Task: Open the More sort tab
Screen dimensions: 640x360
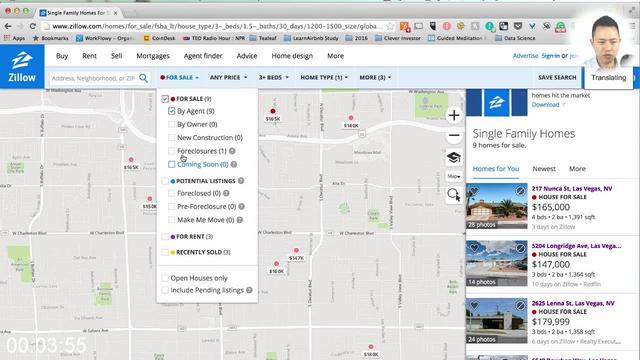Action: (577, 169)
